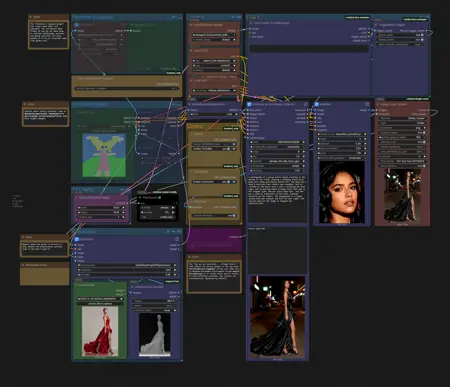450x387 pixels.
Task: Open the first dropdown in the second brown loader node
Action: point(215,61)
